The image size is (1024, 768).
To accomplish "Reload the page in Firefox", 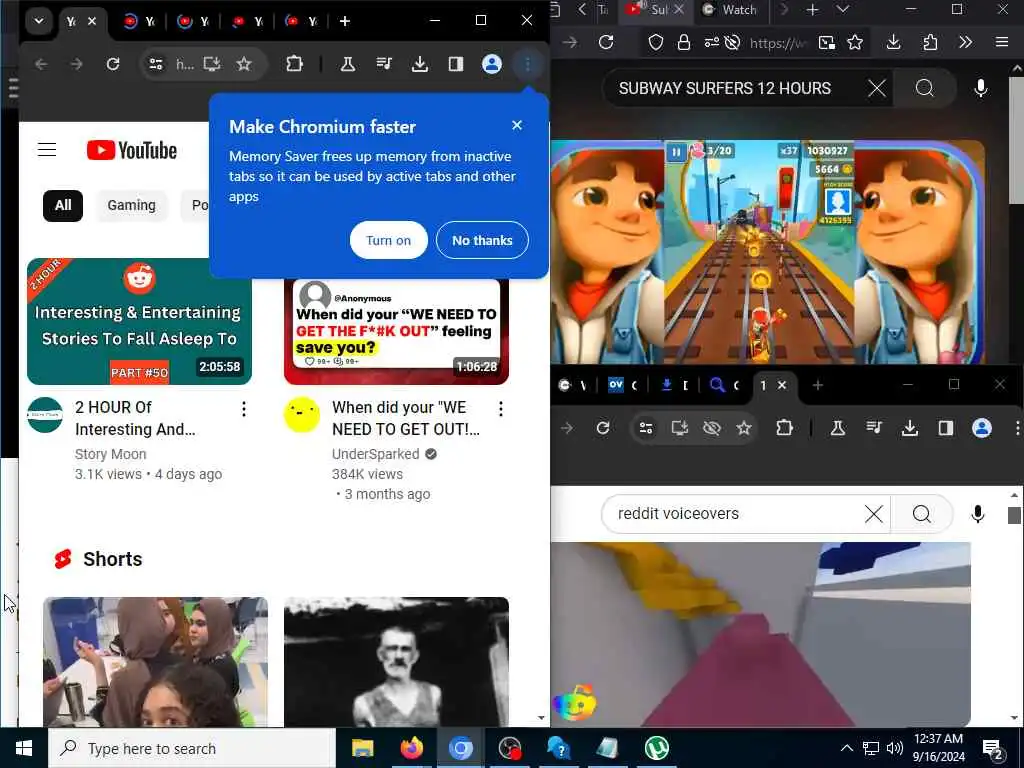I will pos(606,42).
